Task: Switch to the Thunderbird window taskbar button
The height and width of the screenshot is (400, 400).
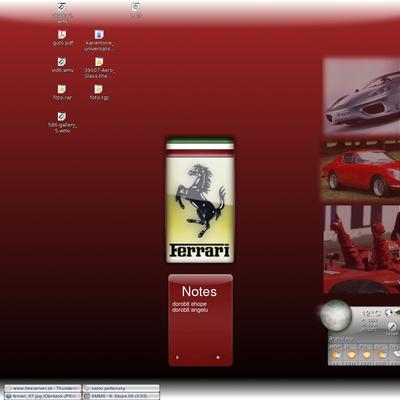Action: (43, 388)
